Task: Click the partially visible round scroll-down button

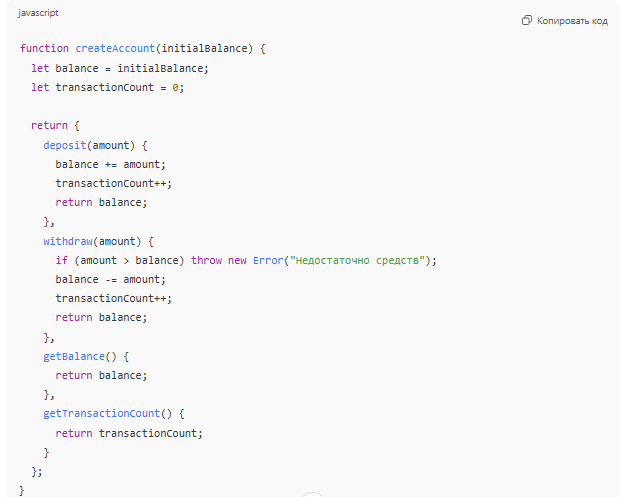Action: (312, 493)
